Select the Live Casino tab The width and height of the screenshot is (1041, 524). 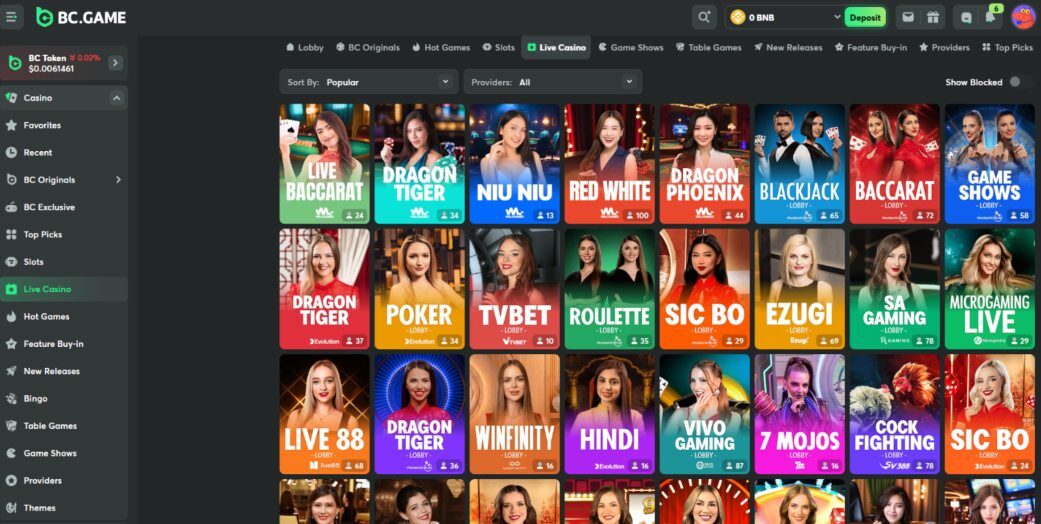pyautogui.click(x=556, y=47)
